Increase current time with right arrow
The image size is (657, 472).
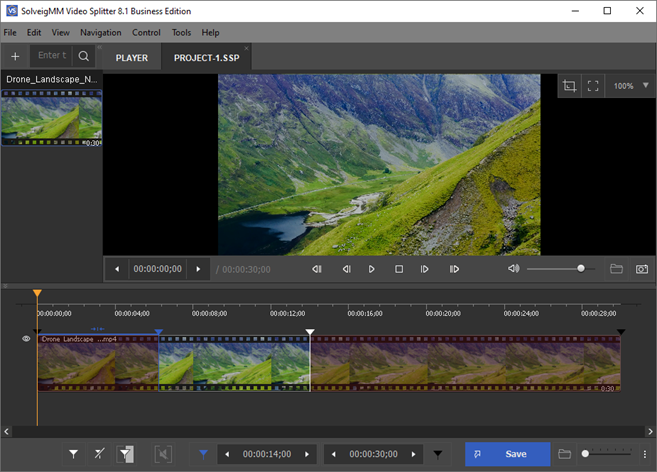[x=198, y=269]
